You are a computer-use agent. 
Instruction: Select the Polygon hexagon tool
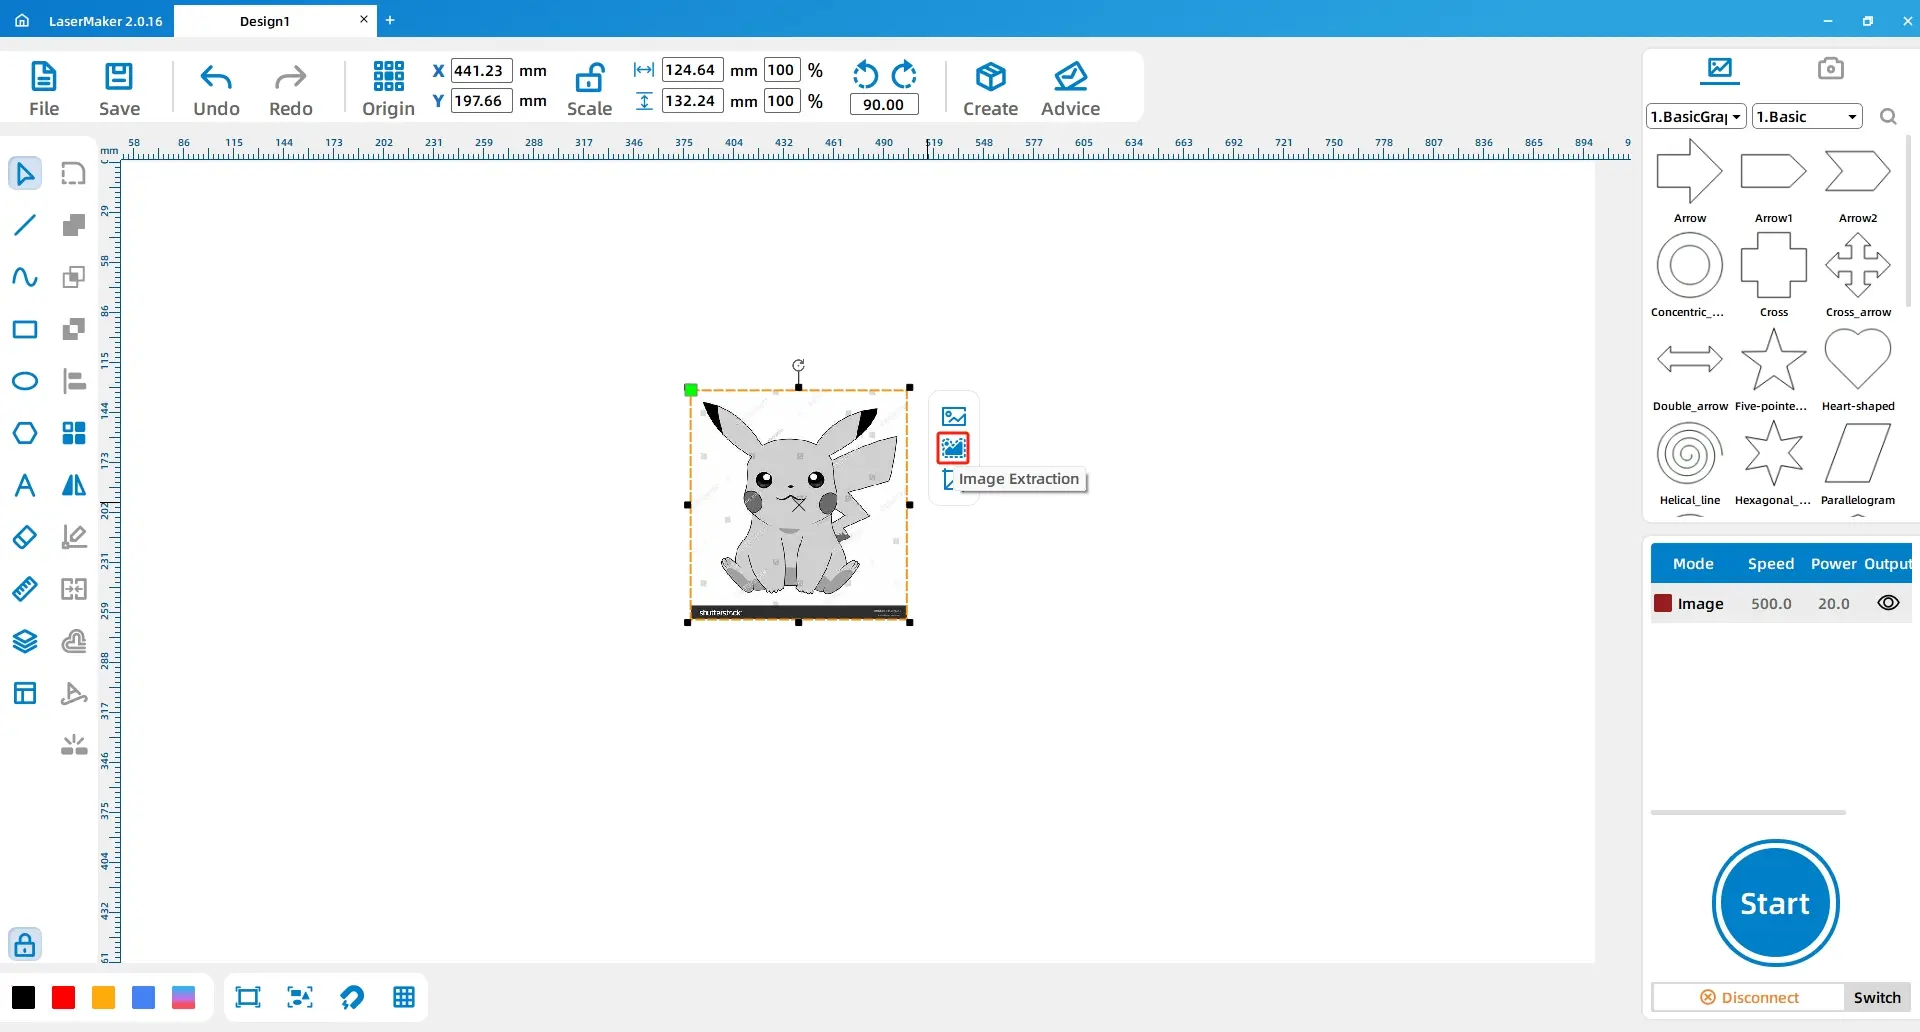pyautogui.click(x=25, y=433)
